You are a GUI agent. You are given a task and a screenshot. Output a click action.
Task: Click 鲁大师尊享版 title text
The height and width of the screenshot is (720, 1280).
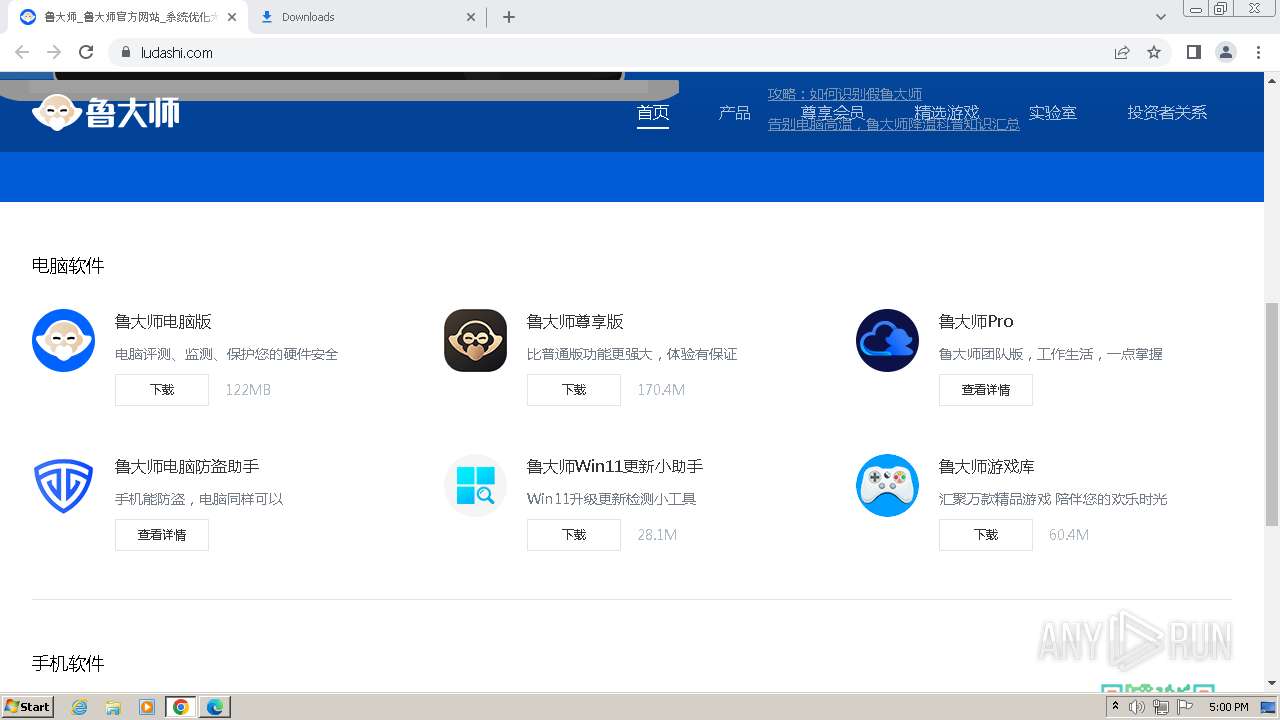coord(575,322)
